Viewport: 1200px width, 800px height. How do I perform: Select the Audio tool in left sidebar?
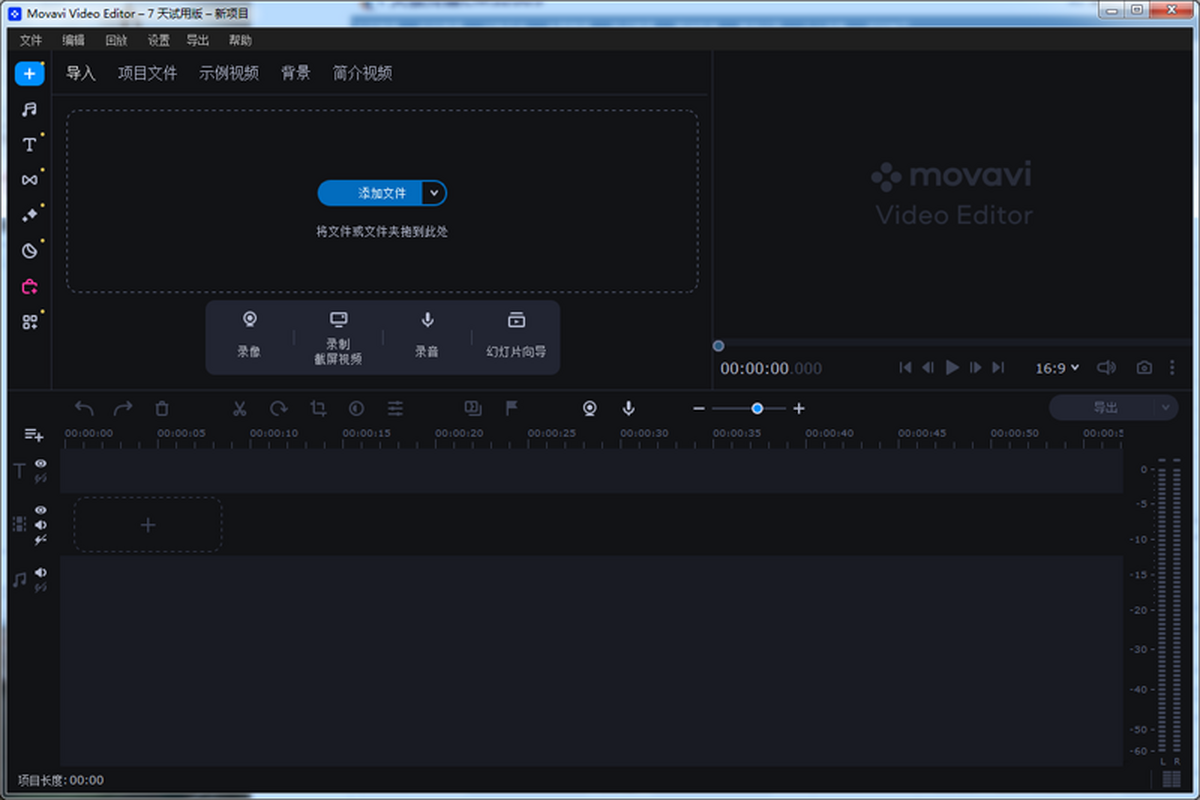click(x=29, y=109)
